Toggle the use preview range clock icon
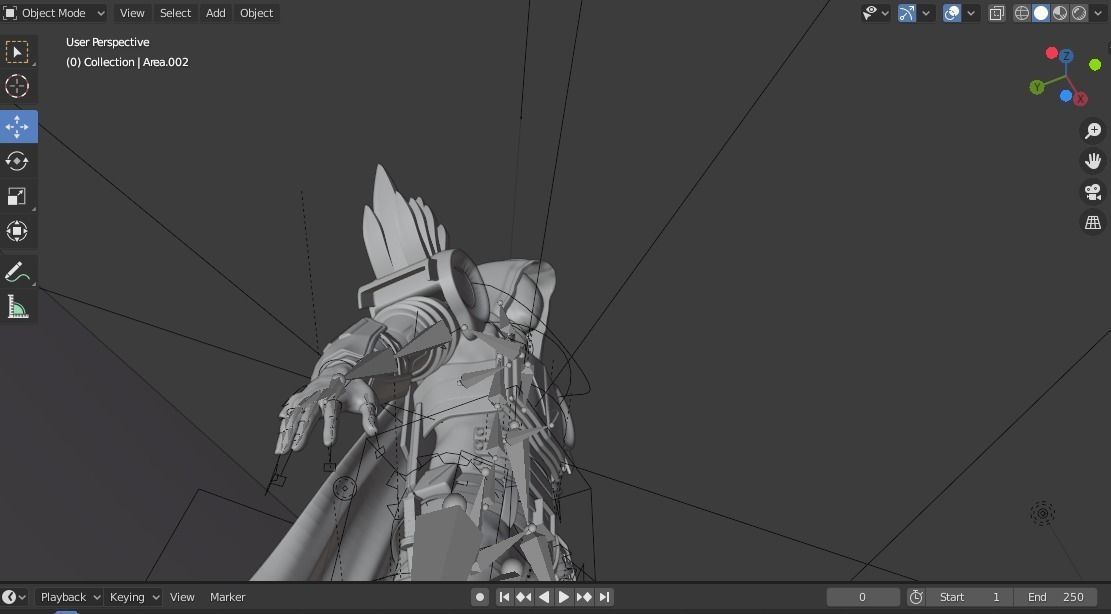Image resolution: width=1111 pixels, height=614 pixels. pos(915,597)
